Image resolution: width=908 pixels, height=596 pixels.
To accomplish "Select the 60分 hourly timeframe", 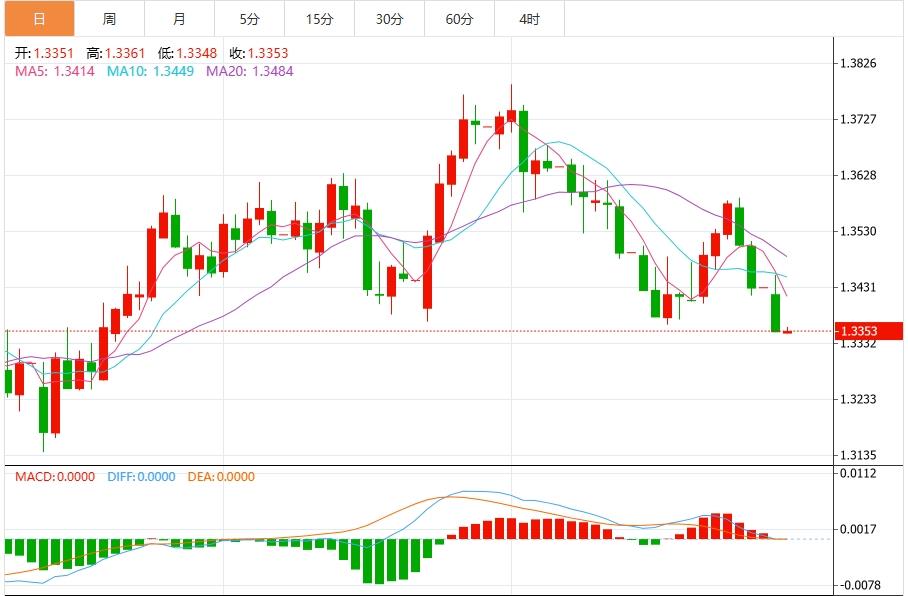I will [459, 18].
